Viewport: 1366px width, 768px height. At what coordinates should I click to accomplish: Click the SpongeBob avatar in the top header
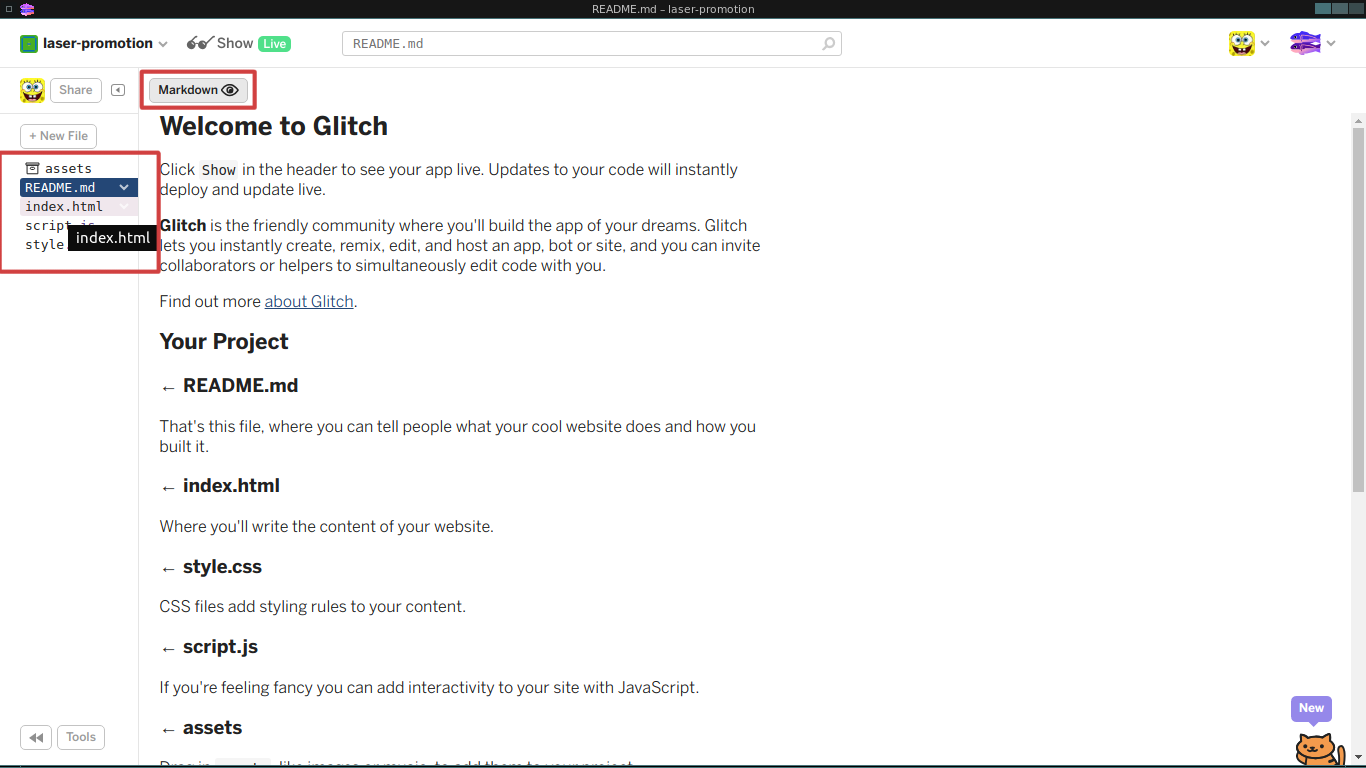pos(1242,43)
